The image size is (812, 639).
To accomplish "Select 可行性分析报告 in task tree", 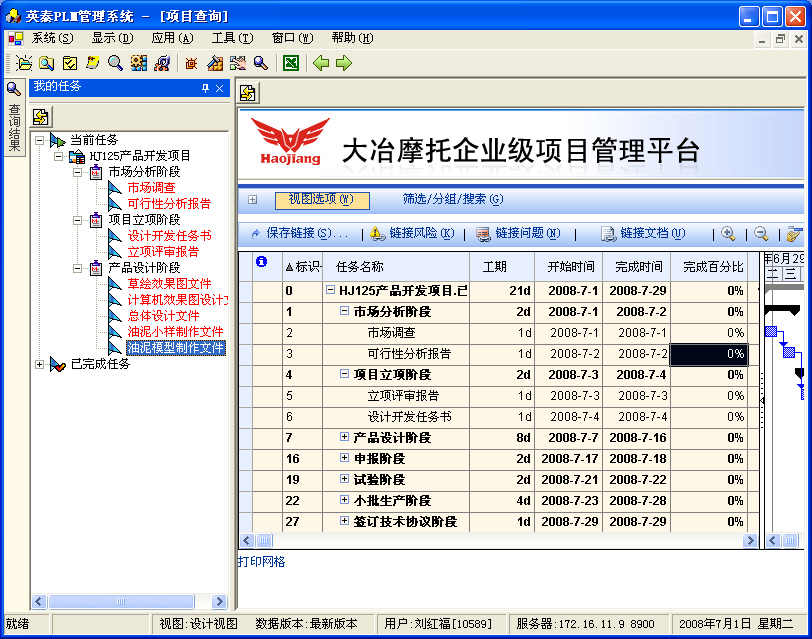I will (169, 204).
